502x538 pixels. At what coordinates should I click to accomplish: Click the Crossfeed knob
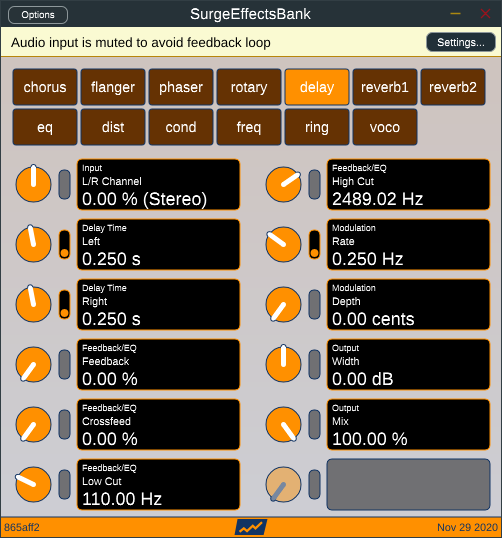point(33,424)
